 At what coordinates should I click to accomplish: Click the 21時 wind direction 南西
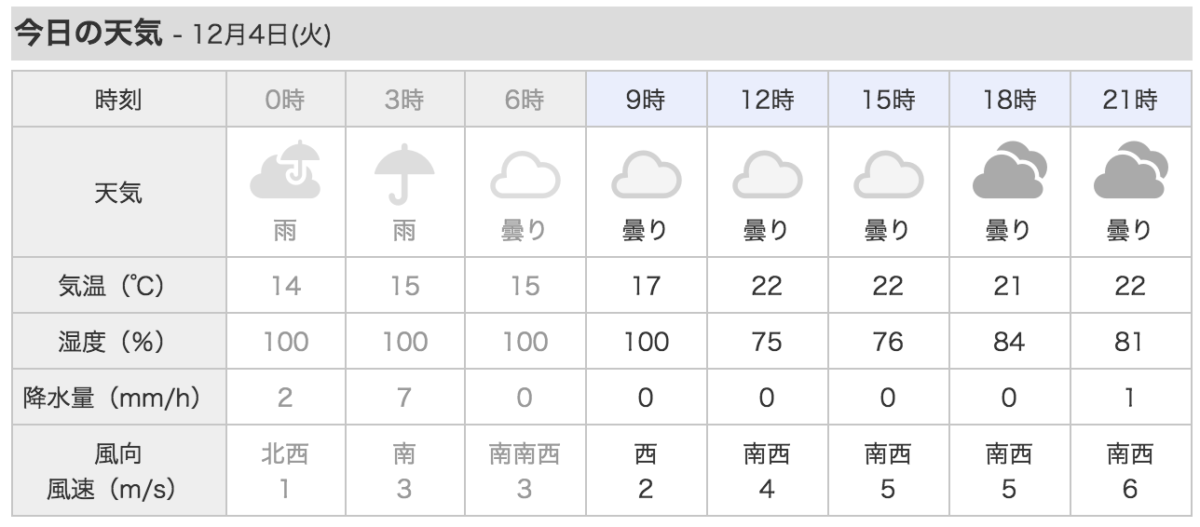1129,455
